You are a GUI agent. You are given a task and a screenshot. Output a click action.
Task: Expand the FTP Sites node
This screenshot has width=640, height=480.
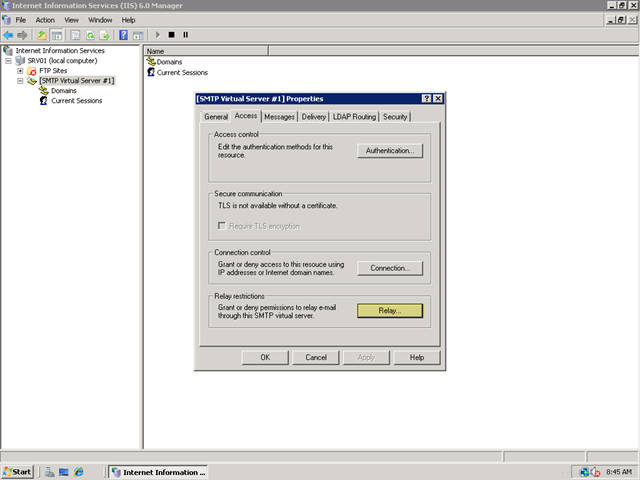(20, 71)
